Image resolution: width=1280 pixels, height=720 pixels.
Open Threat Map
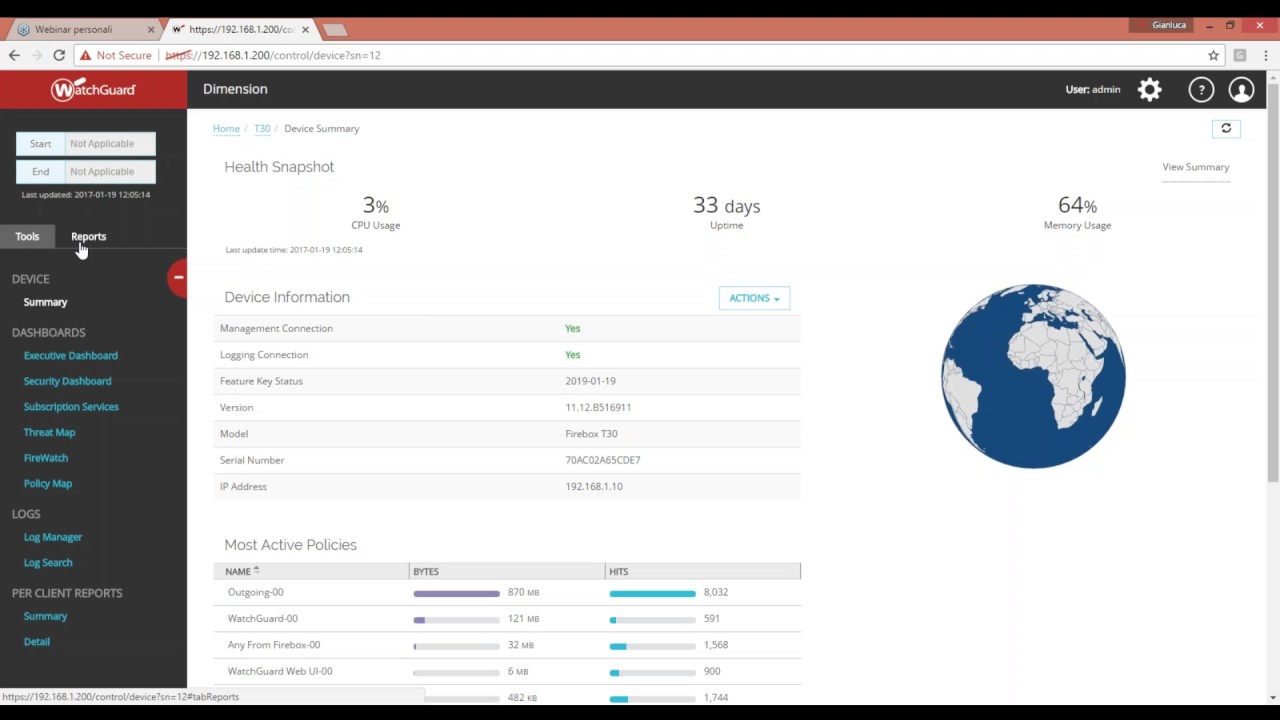pos(50,433)
